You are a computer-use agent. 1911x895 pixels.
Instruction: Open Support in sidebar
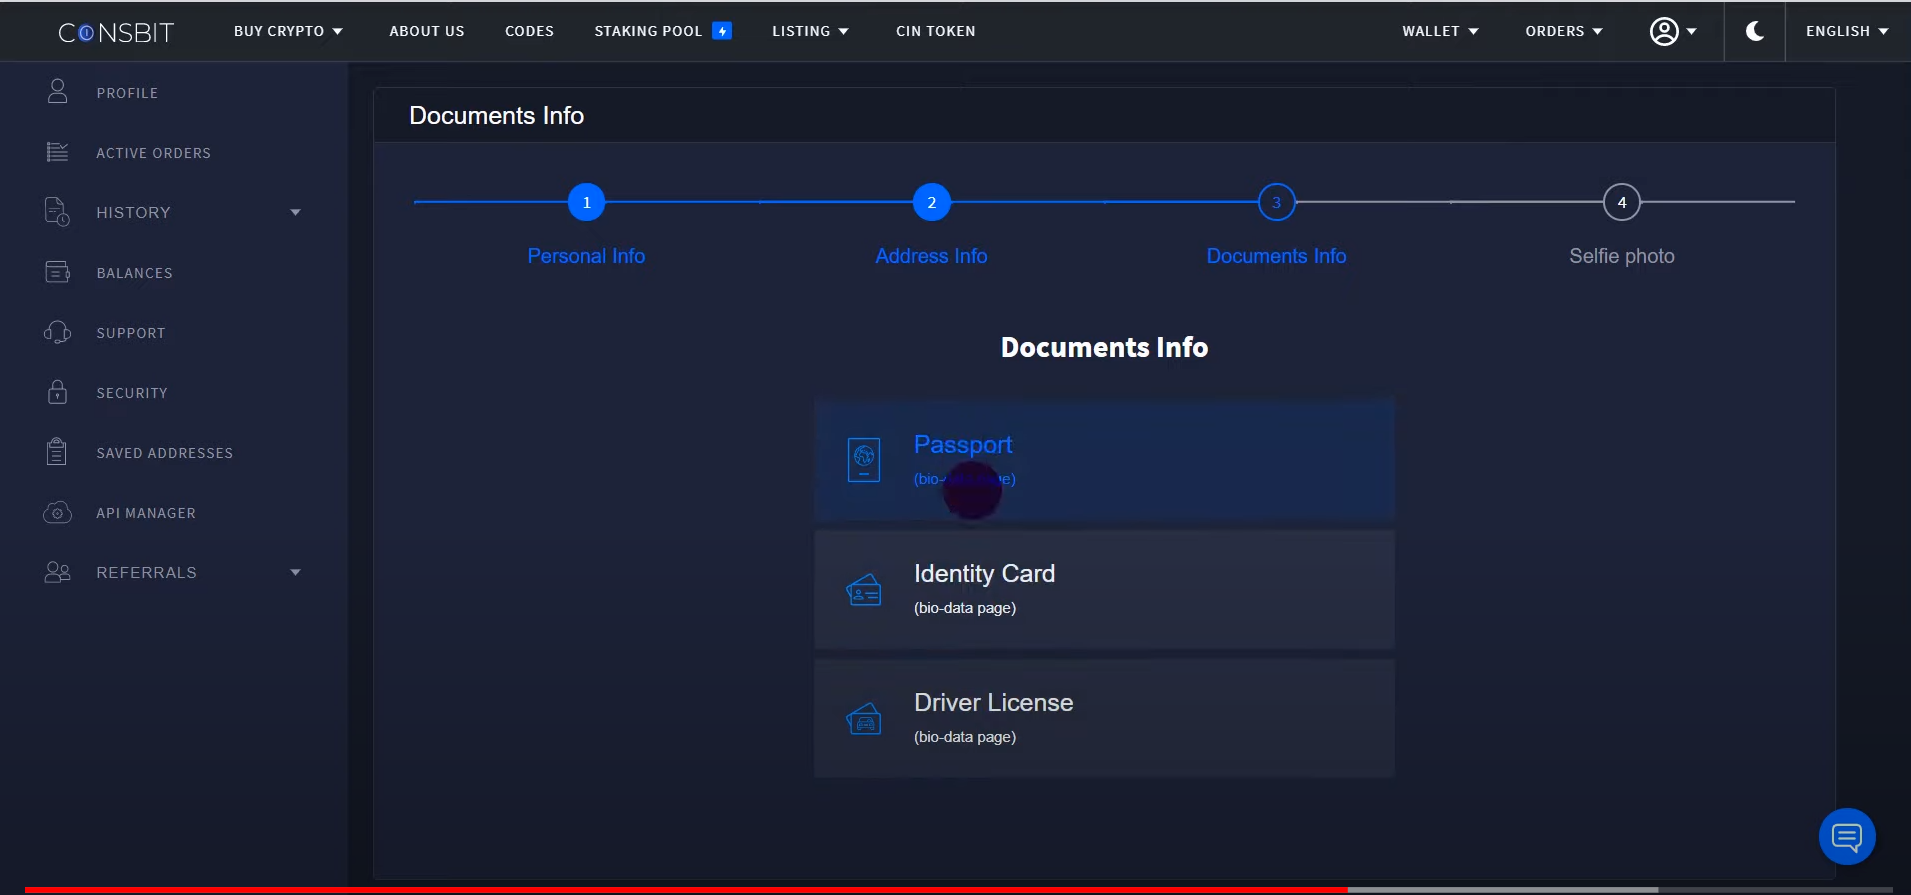click(131, 333)
